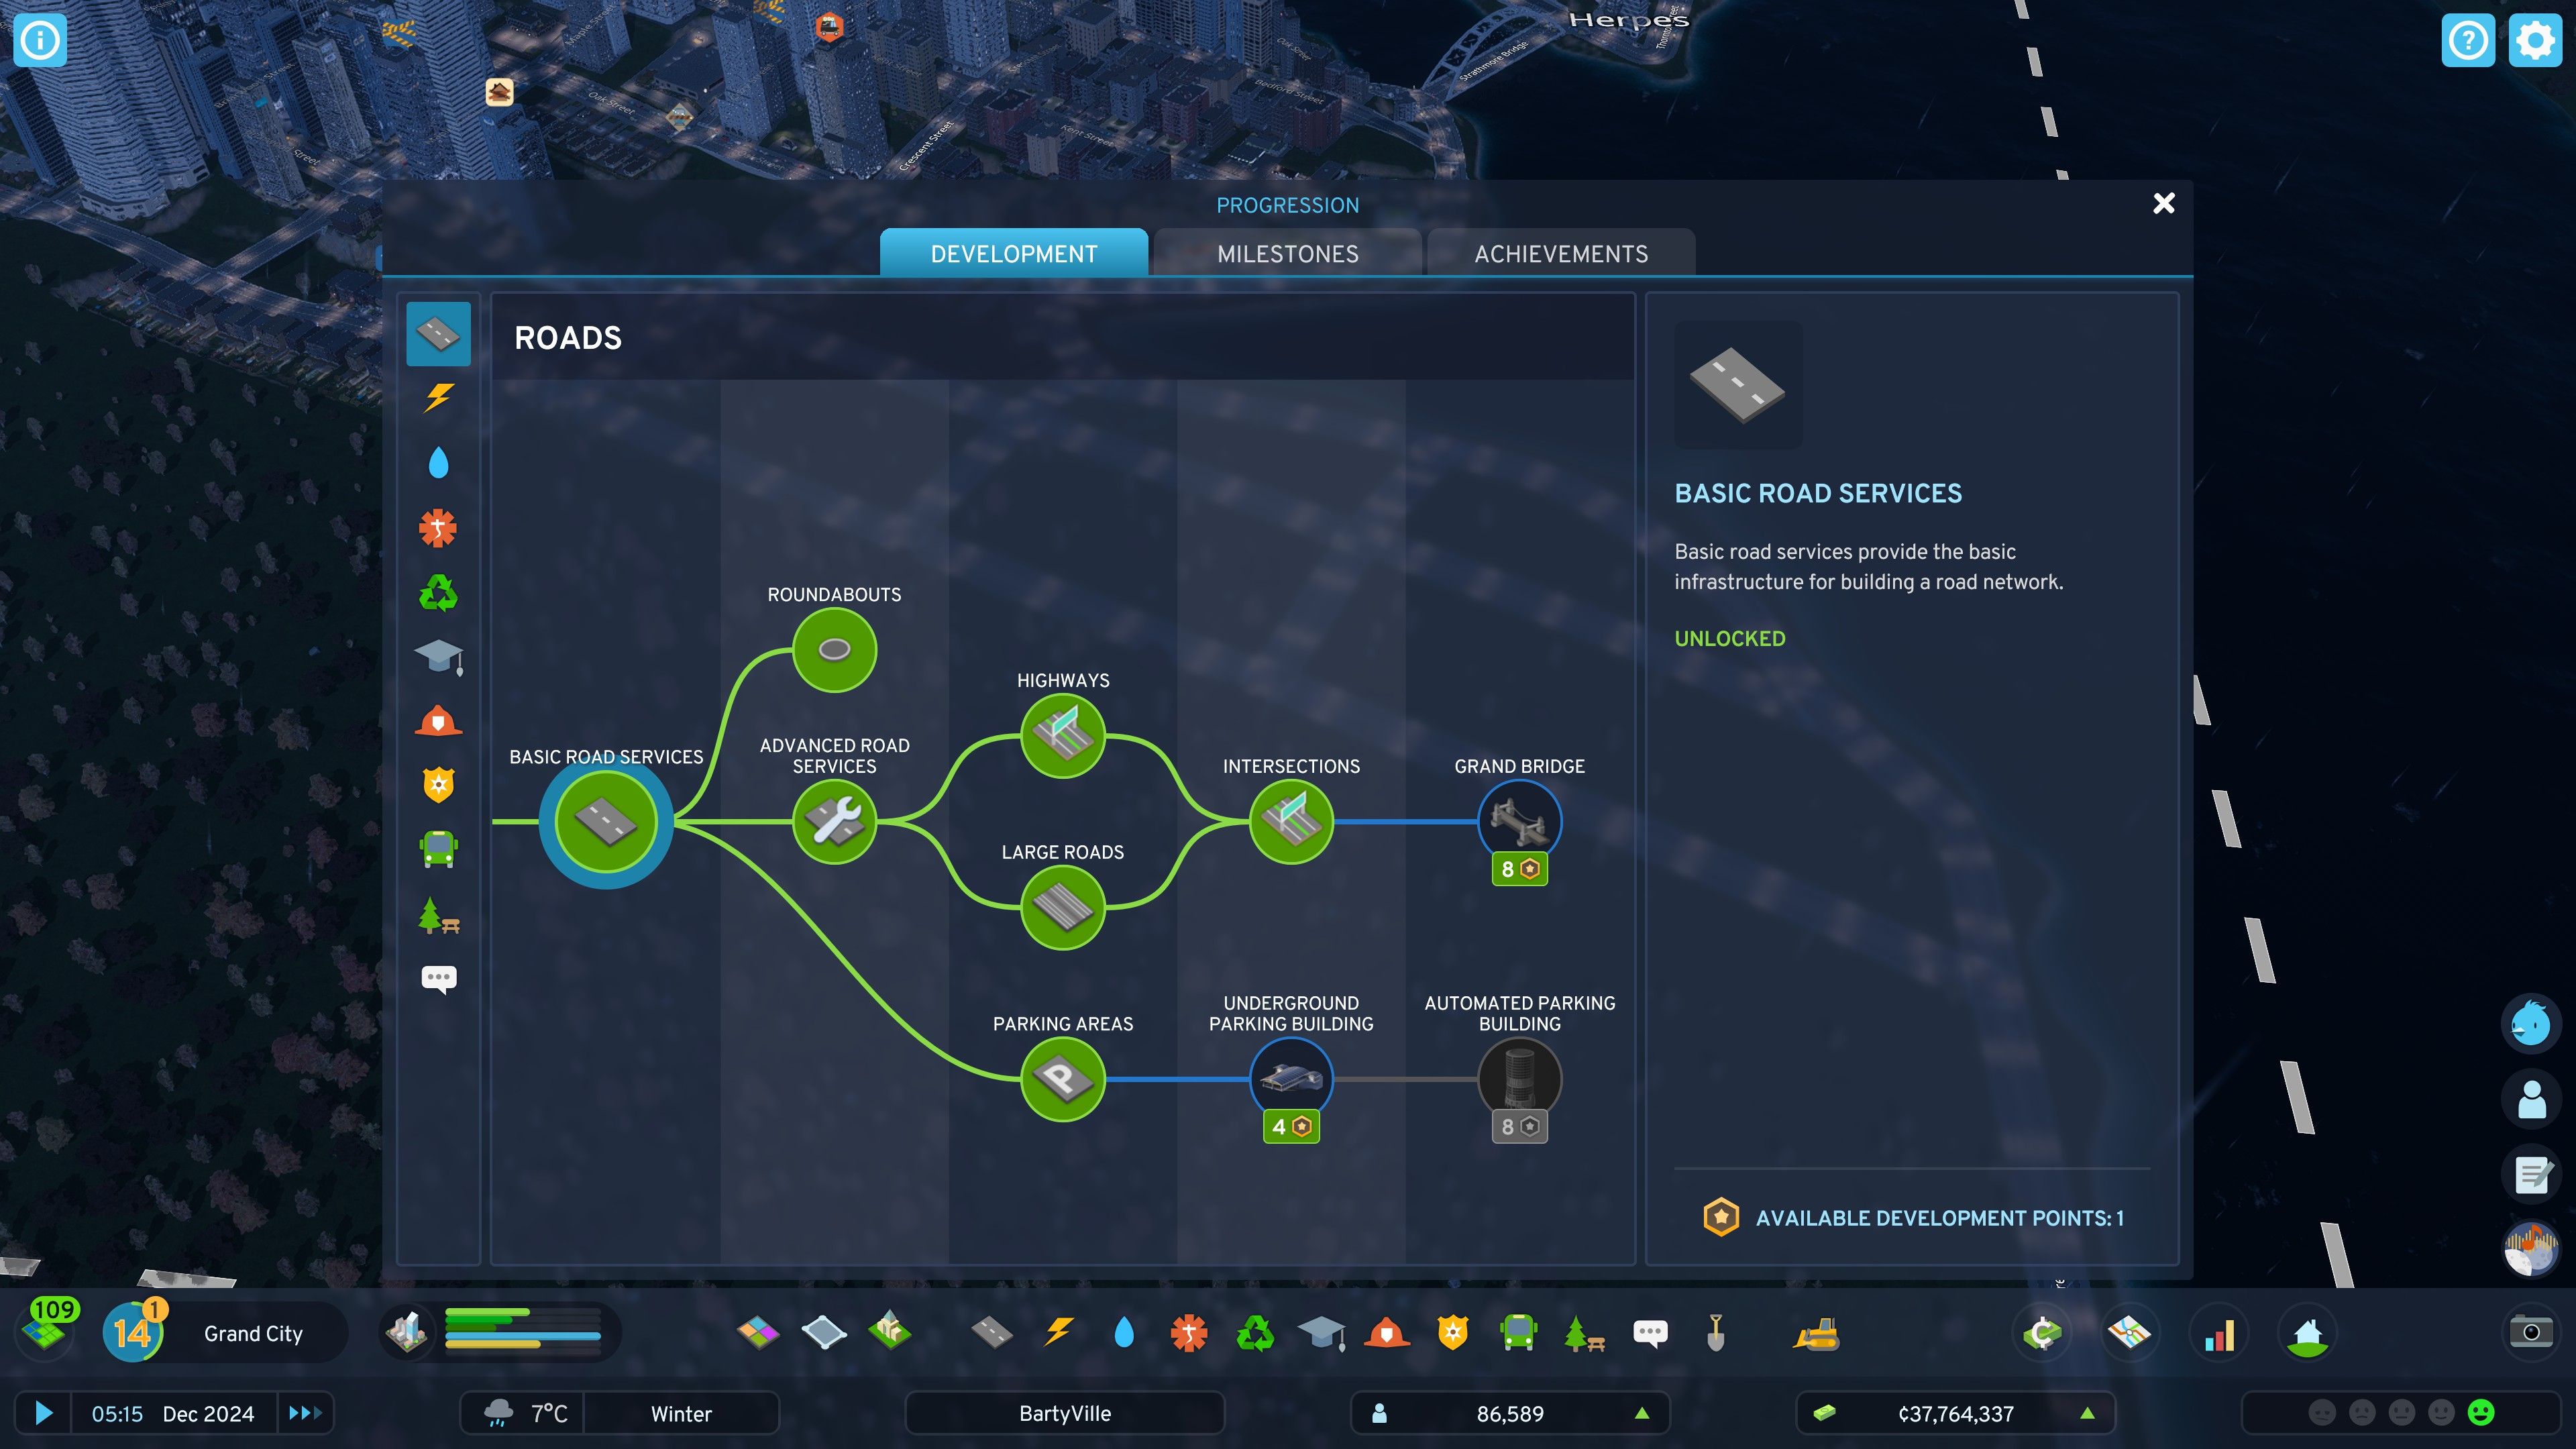The height and width of the screenshot is (1449, 2576).
Task: Click the BartyVille city name field
Action: (x=1064, y=1413)
